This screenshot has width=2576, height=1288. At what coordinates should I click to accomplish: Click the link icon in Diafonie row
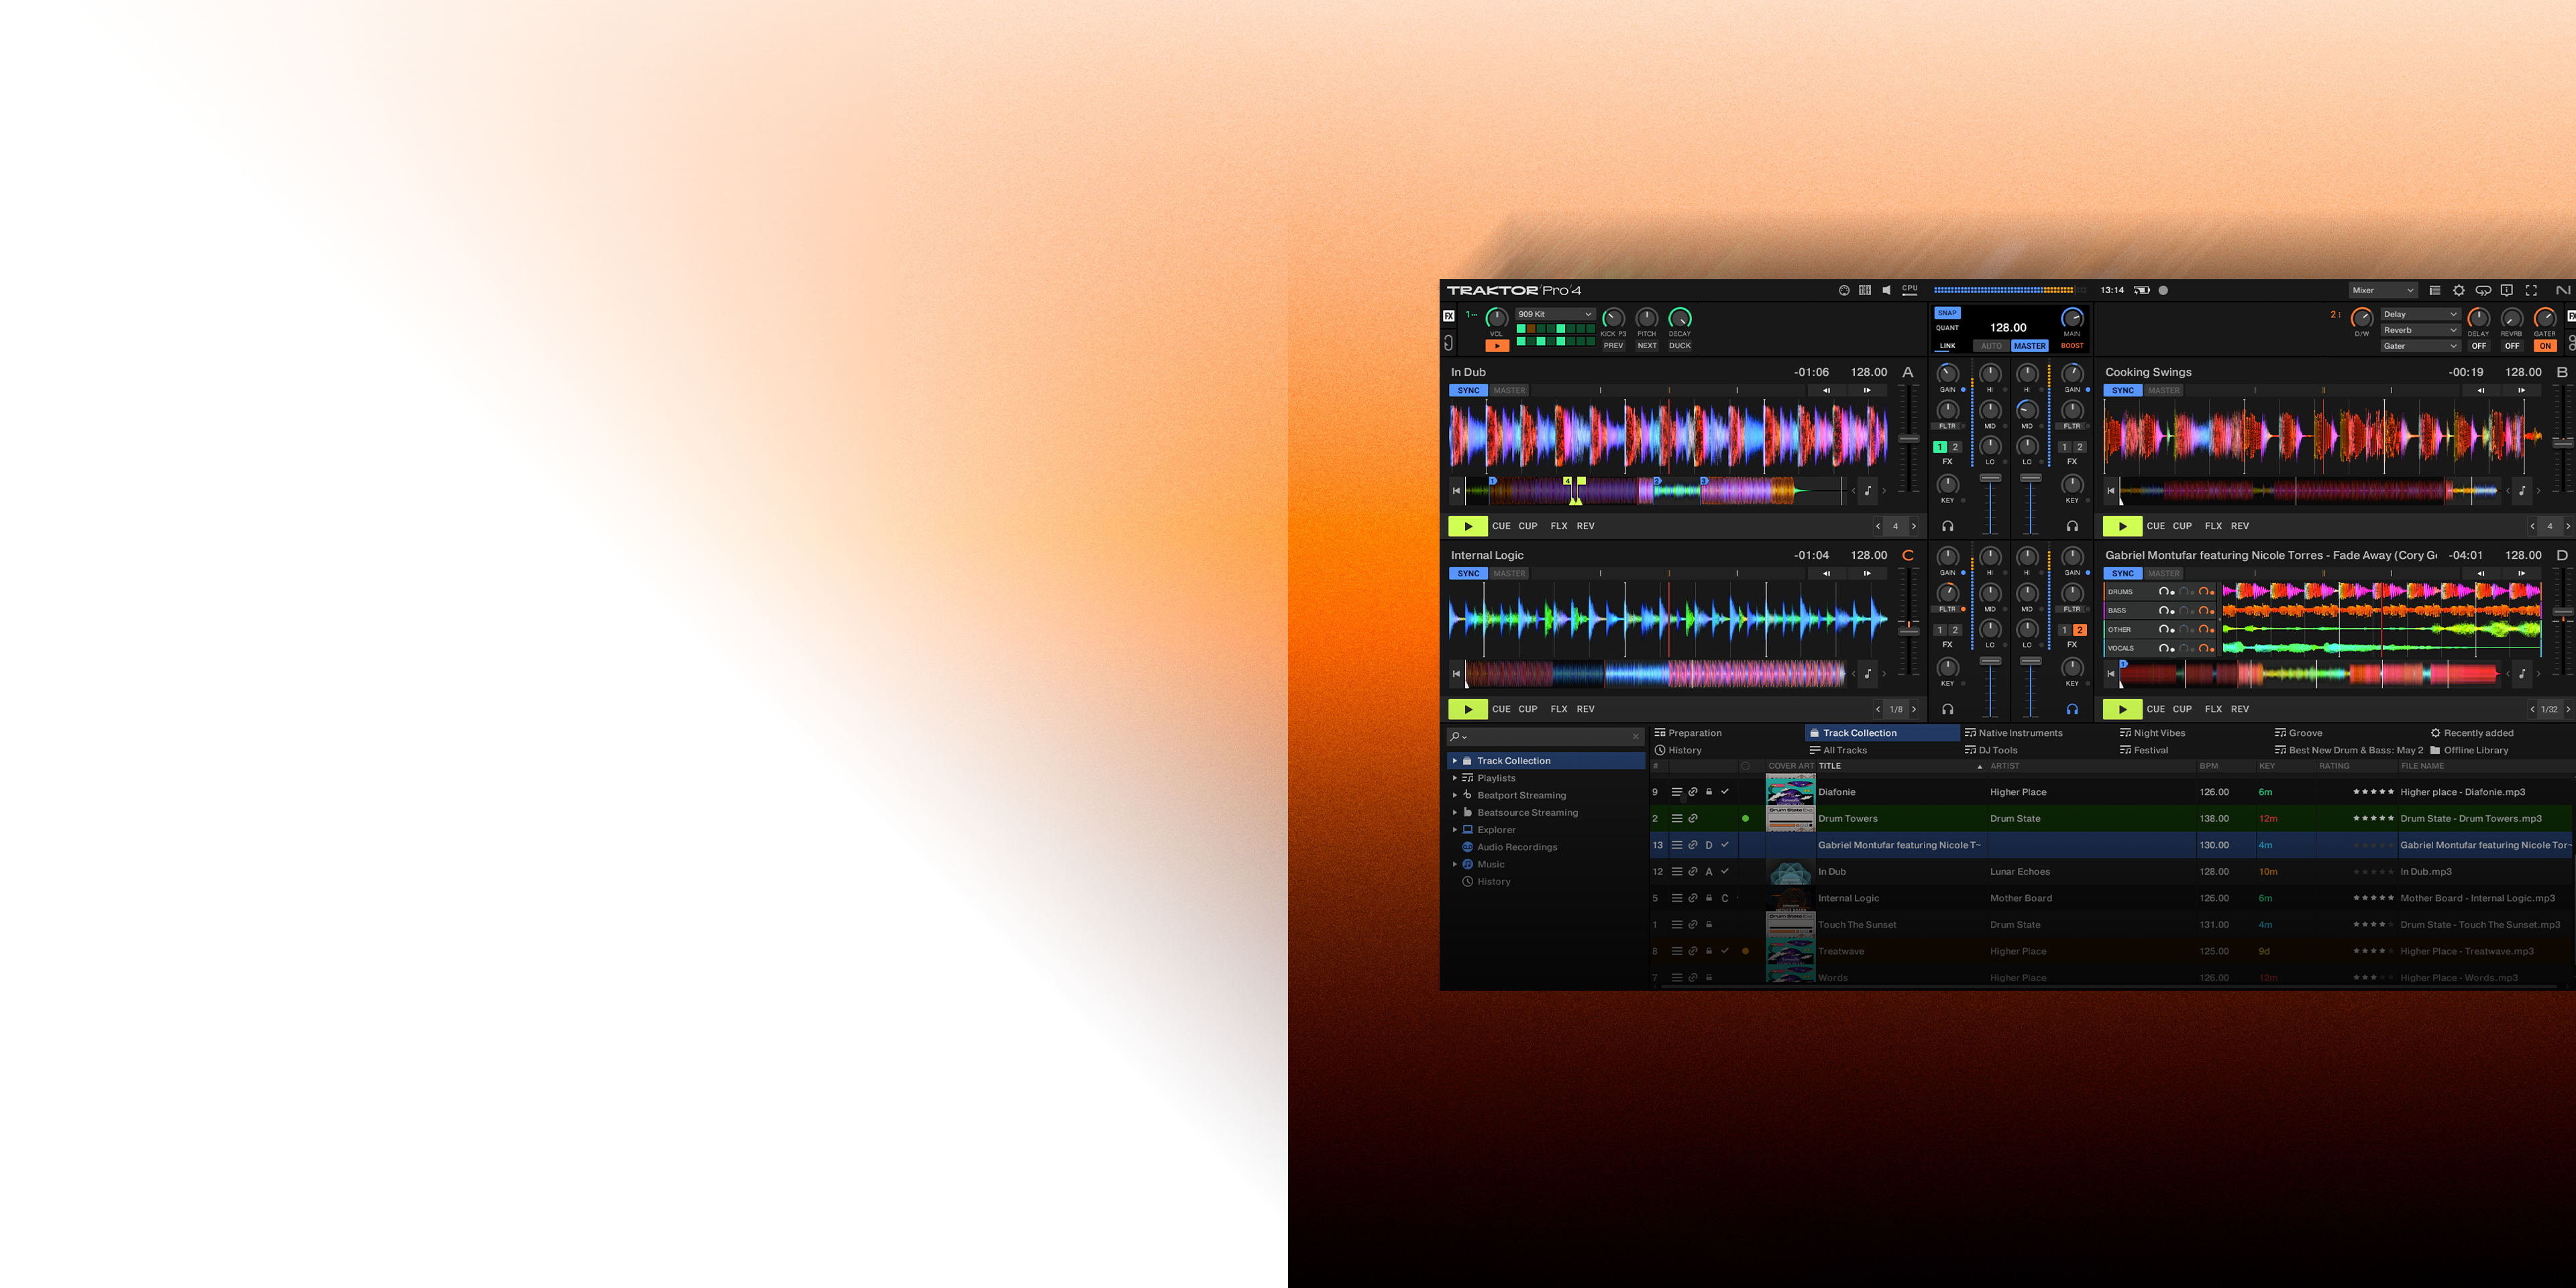tap(1693, 792)
